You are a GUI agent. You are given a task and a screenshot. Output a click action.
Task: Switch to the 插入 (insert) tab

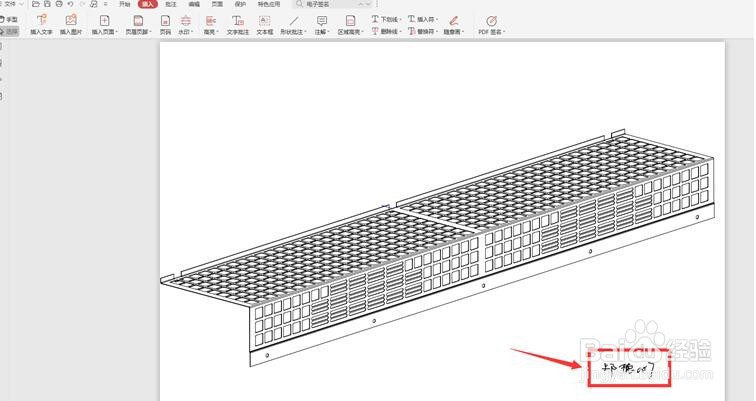pos(148,4)
